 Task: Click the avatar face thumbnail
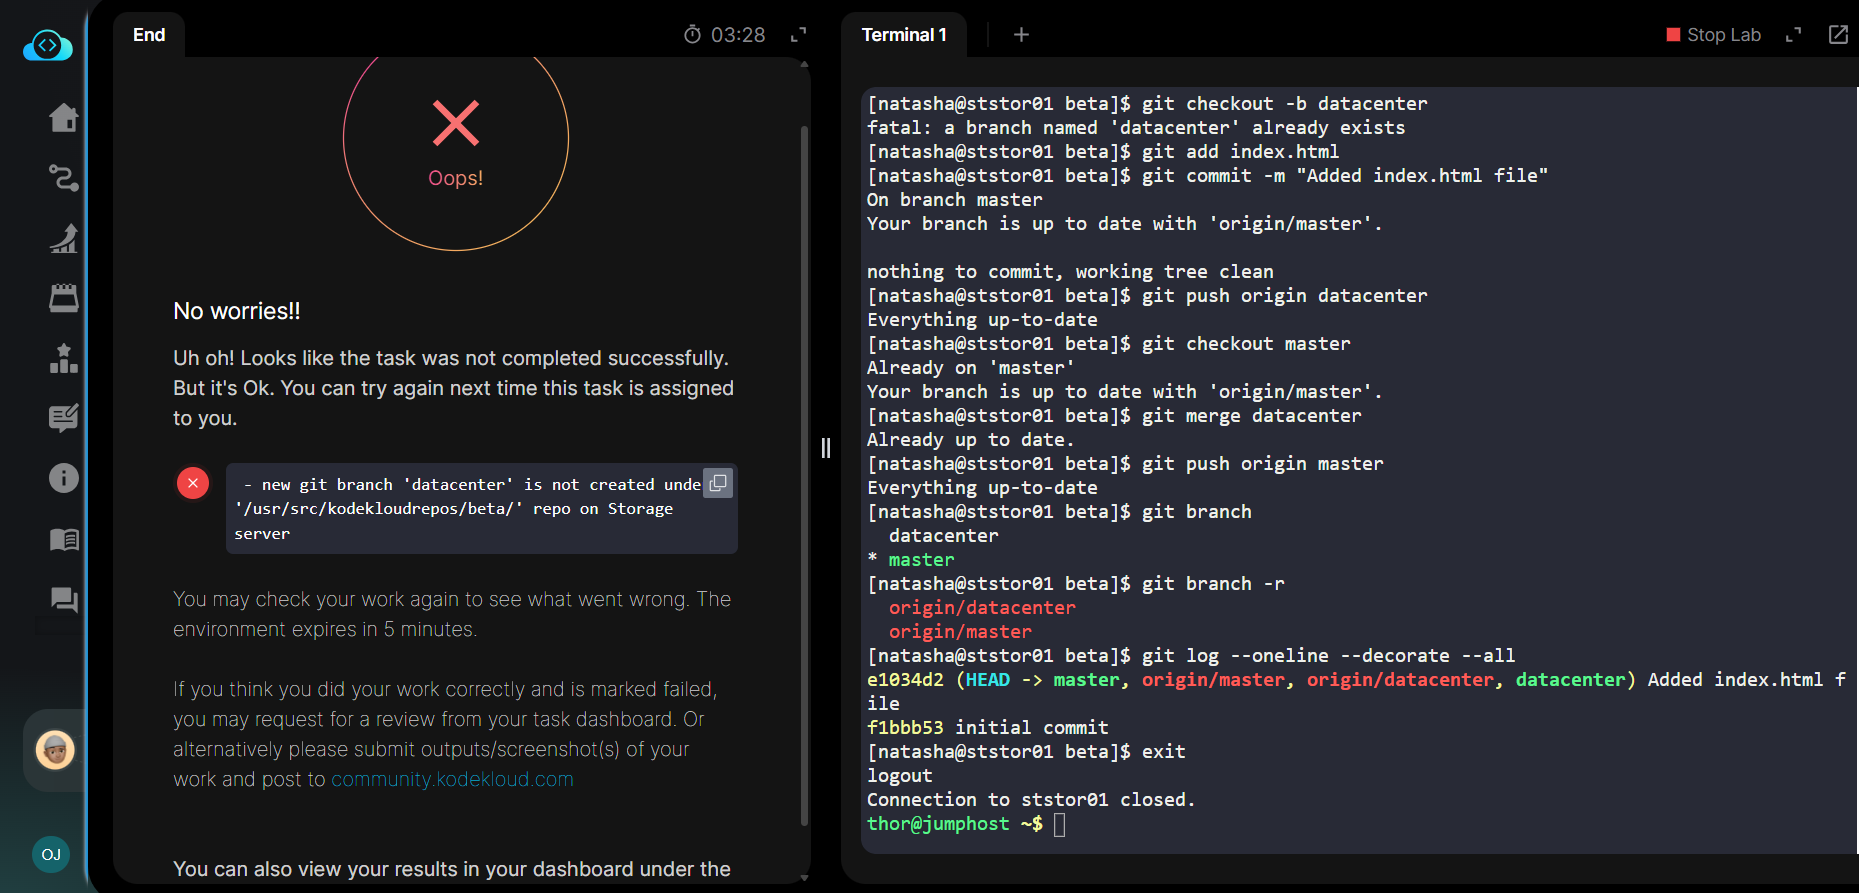coord(55,750)
